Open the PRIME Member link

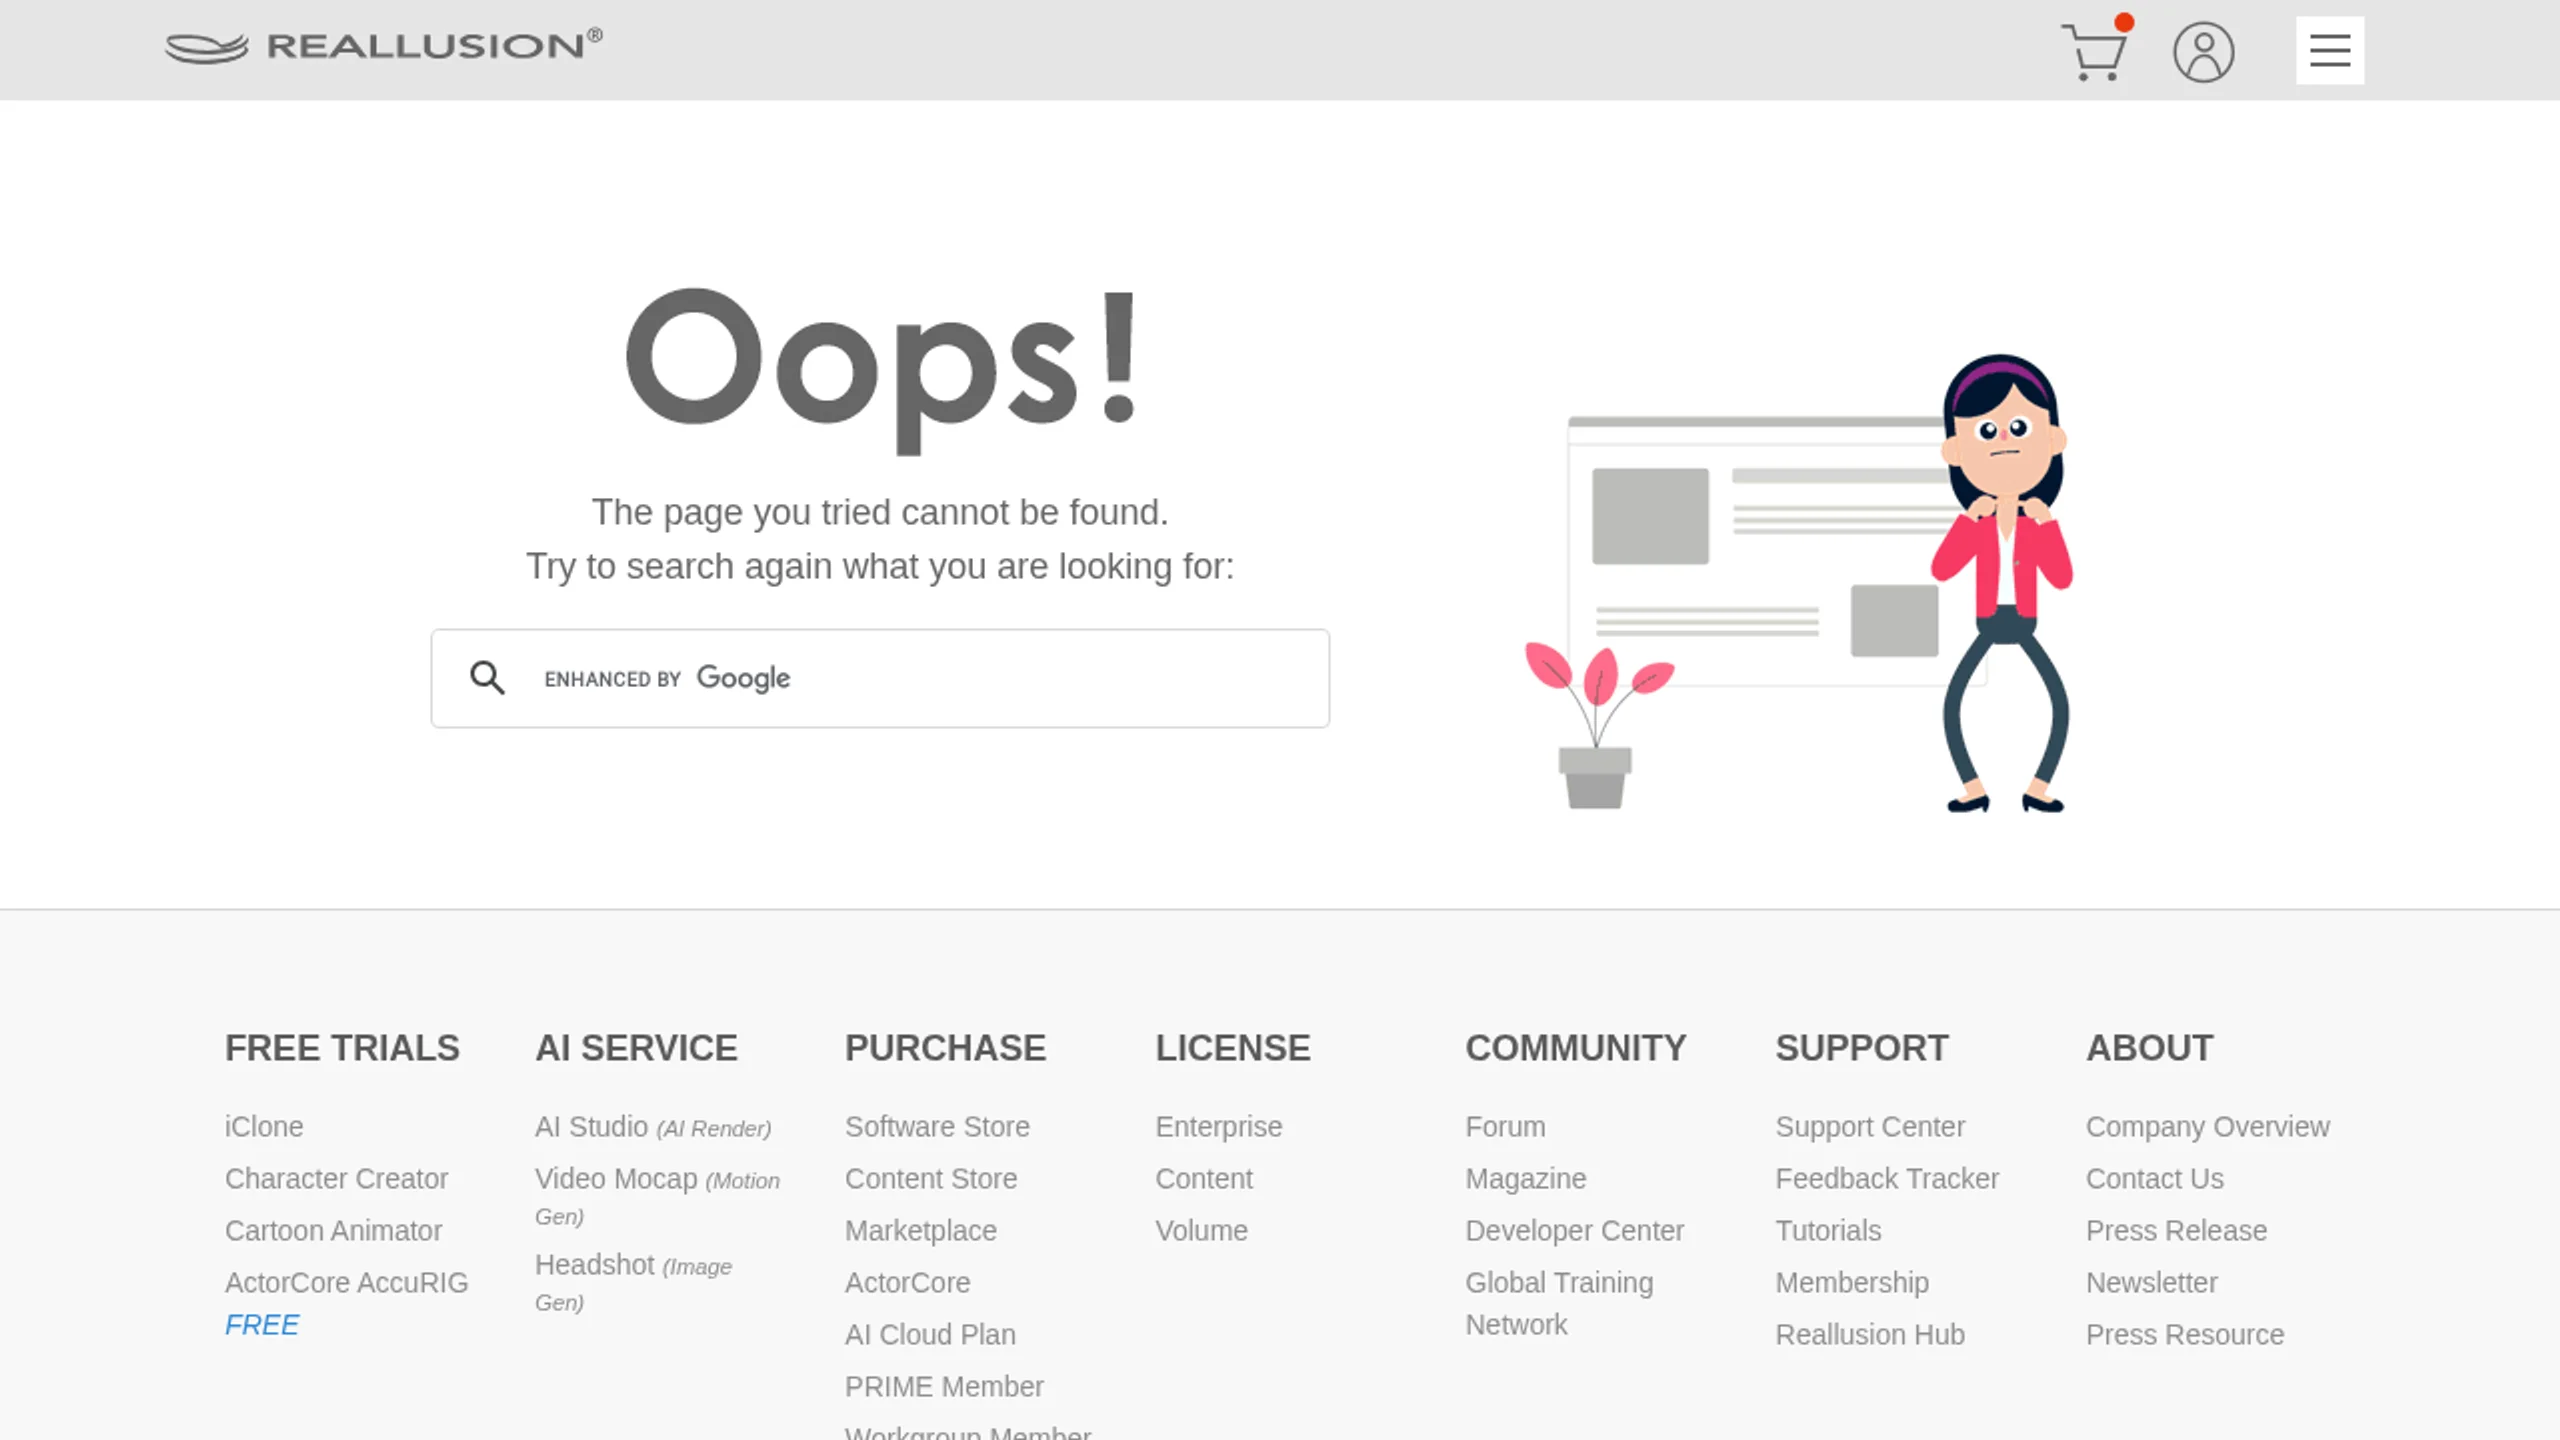[x=944, y=1386]
